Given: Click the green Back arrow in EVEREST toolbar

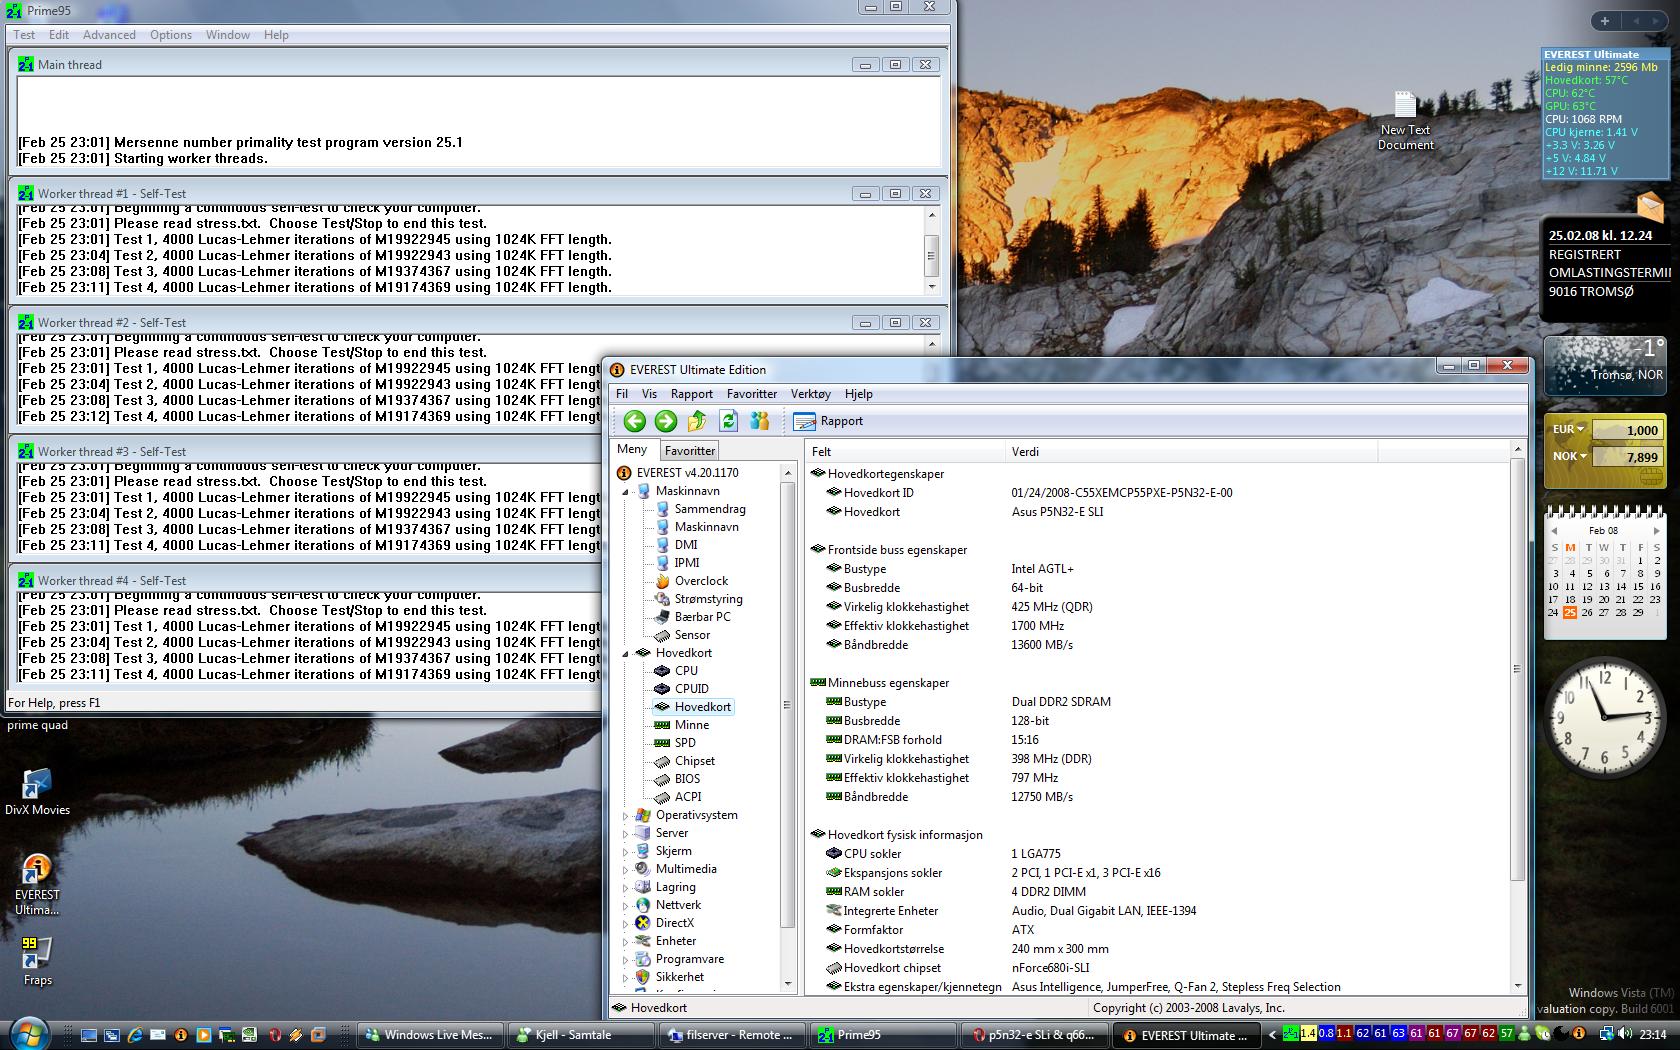Looking at the screenshot, I should [x=634, y=421].
